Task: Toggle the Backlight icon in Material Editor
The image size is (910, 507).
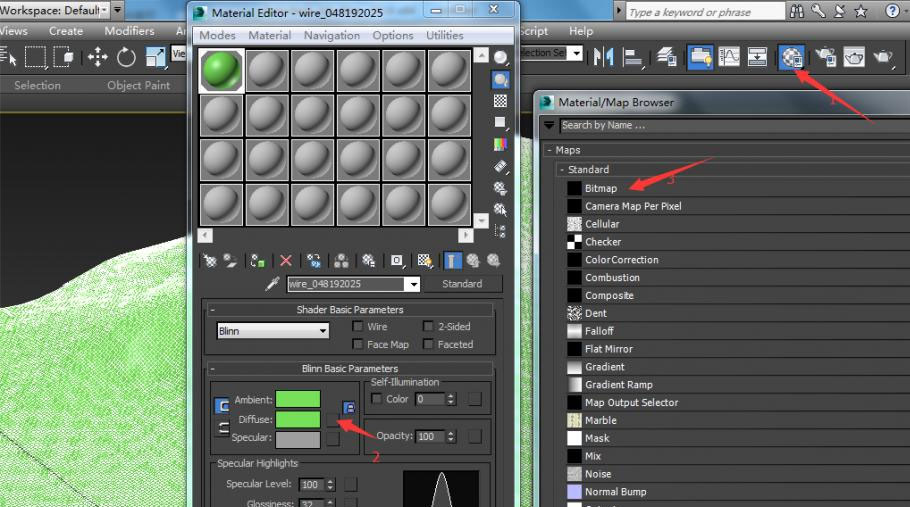Action: click(x=500, y=79)
